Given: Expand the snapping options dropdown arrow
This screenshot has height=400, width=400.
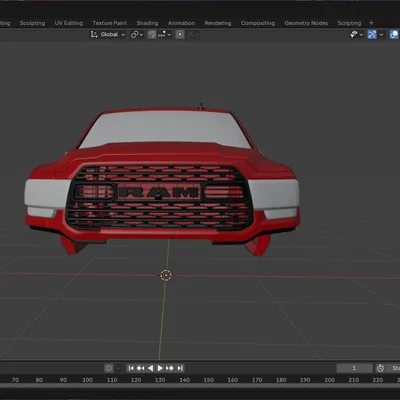Looking at the screenshot, I should tap(169, 34).
